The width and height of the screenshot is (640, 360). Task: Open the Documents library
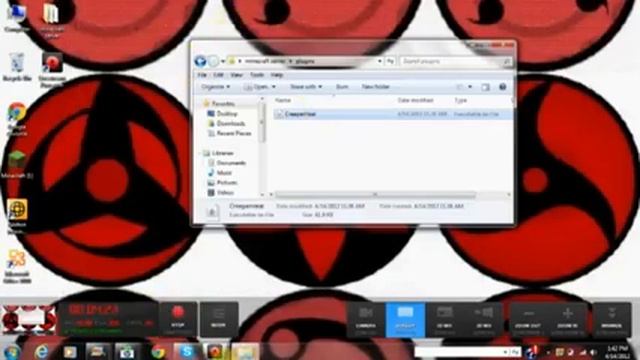click(x=231, y=163)
